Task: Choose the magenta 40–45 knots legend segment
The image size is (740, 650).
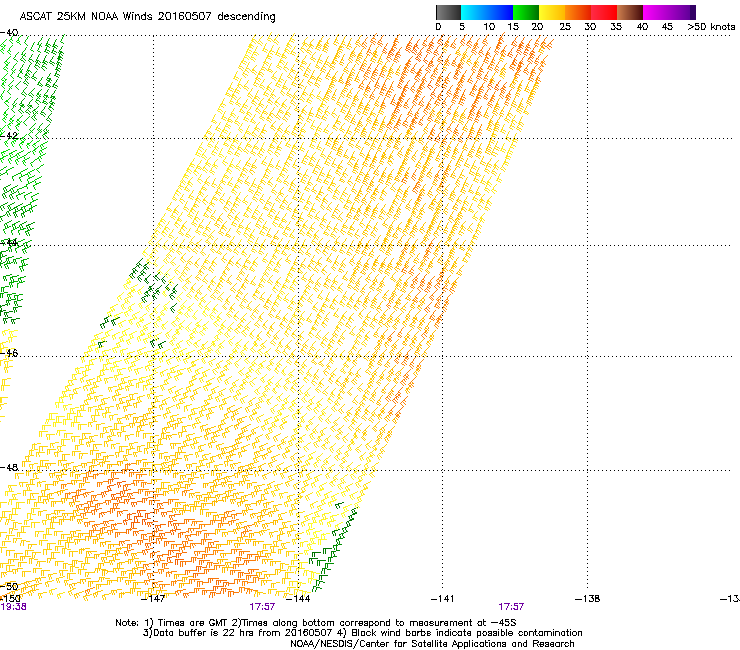Action: point(656,12)
